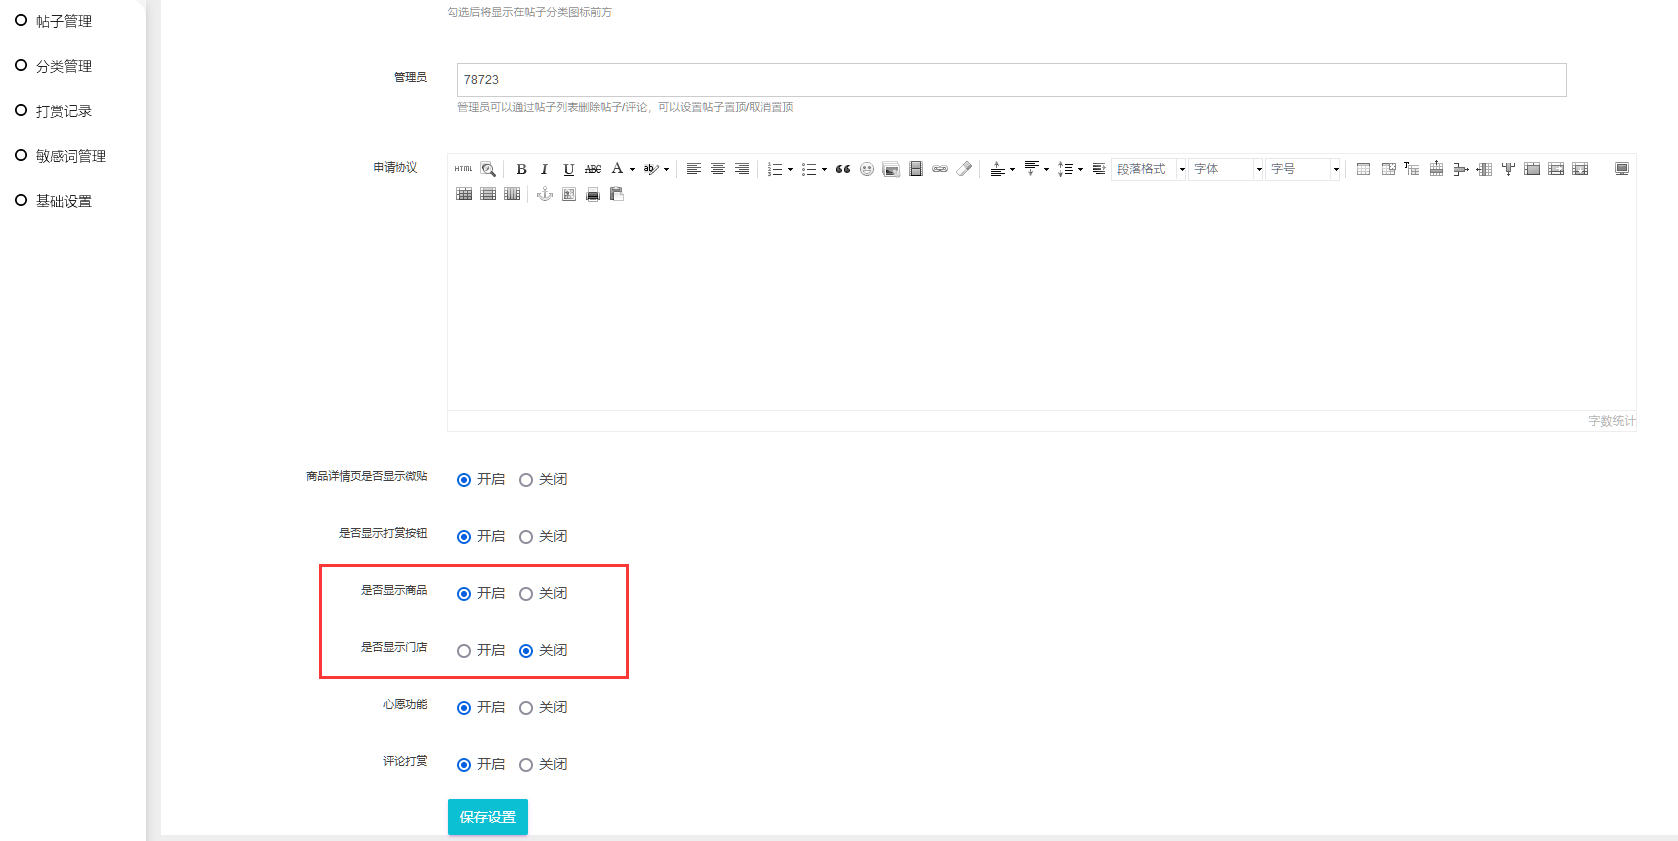Click the 保存设置 button
The width and height of the screenshot is (1678, 841).
487,817
